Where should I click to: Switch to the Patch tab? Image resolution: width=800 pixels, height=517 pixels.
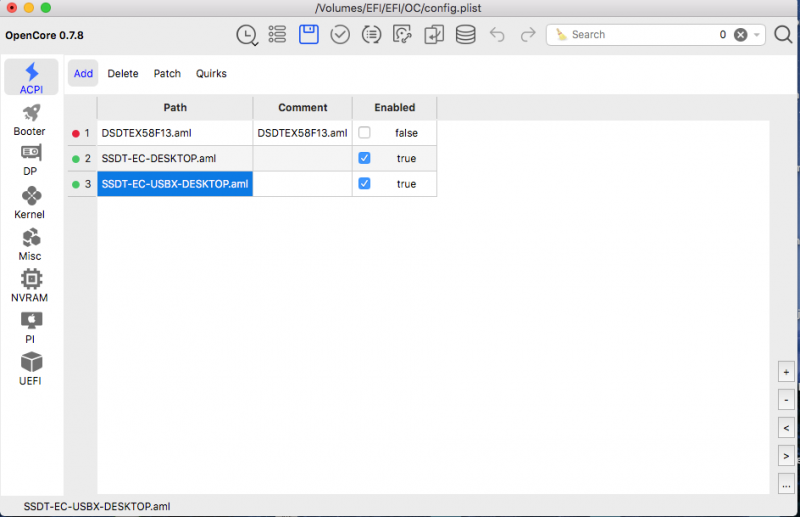pos(167,73)
